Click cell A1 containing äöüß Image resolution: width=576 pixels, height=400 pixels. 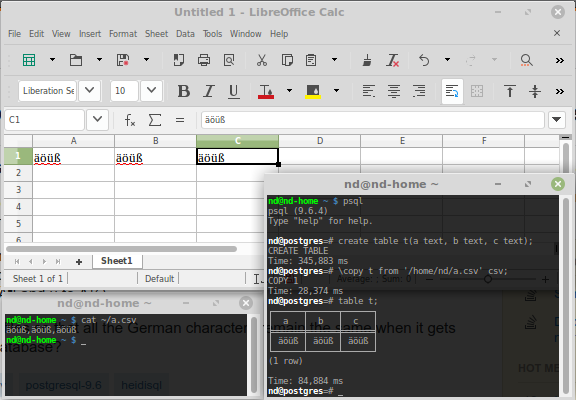(x=73, y=156)
